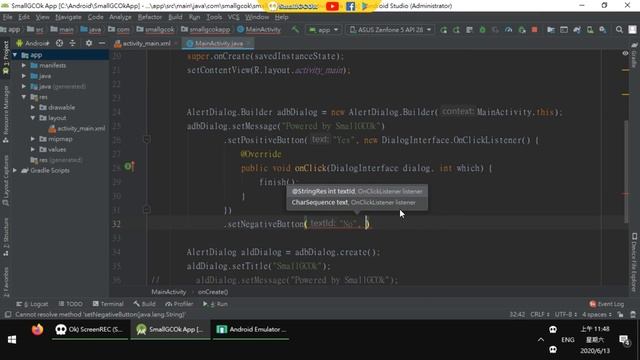Open the Logcat tool window
This screenshot has width=640, height=360.
32,304
